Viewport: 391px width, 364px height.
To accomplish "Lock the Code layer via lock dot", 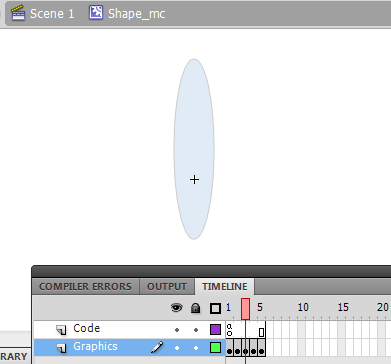I will (x=196, y=330).
